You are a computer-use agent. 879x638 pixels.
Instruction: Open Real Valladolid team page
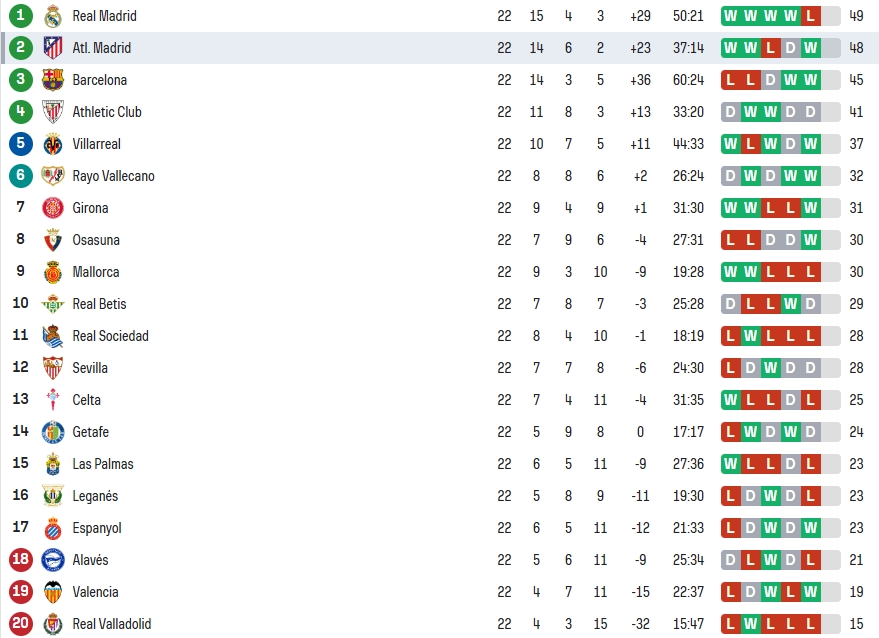[x=112, y=624]
